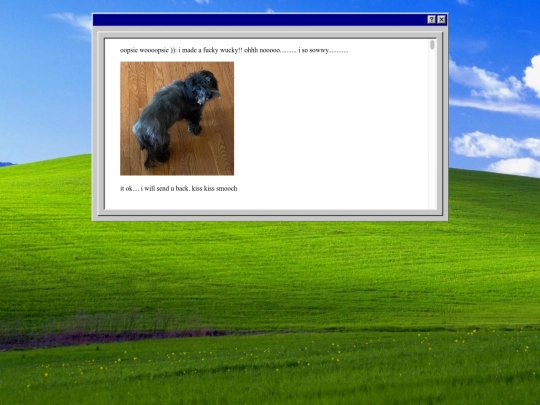Viewport: 540px width, 405px height.
Task: Click the black dog photo
Action: tap(177, 118)
